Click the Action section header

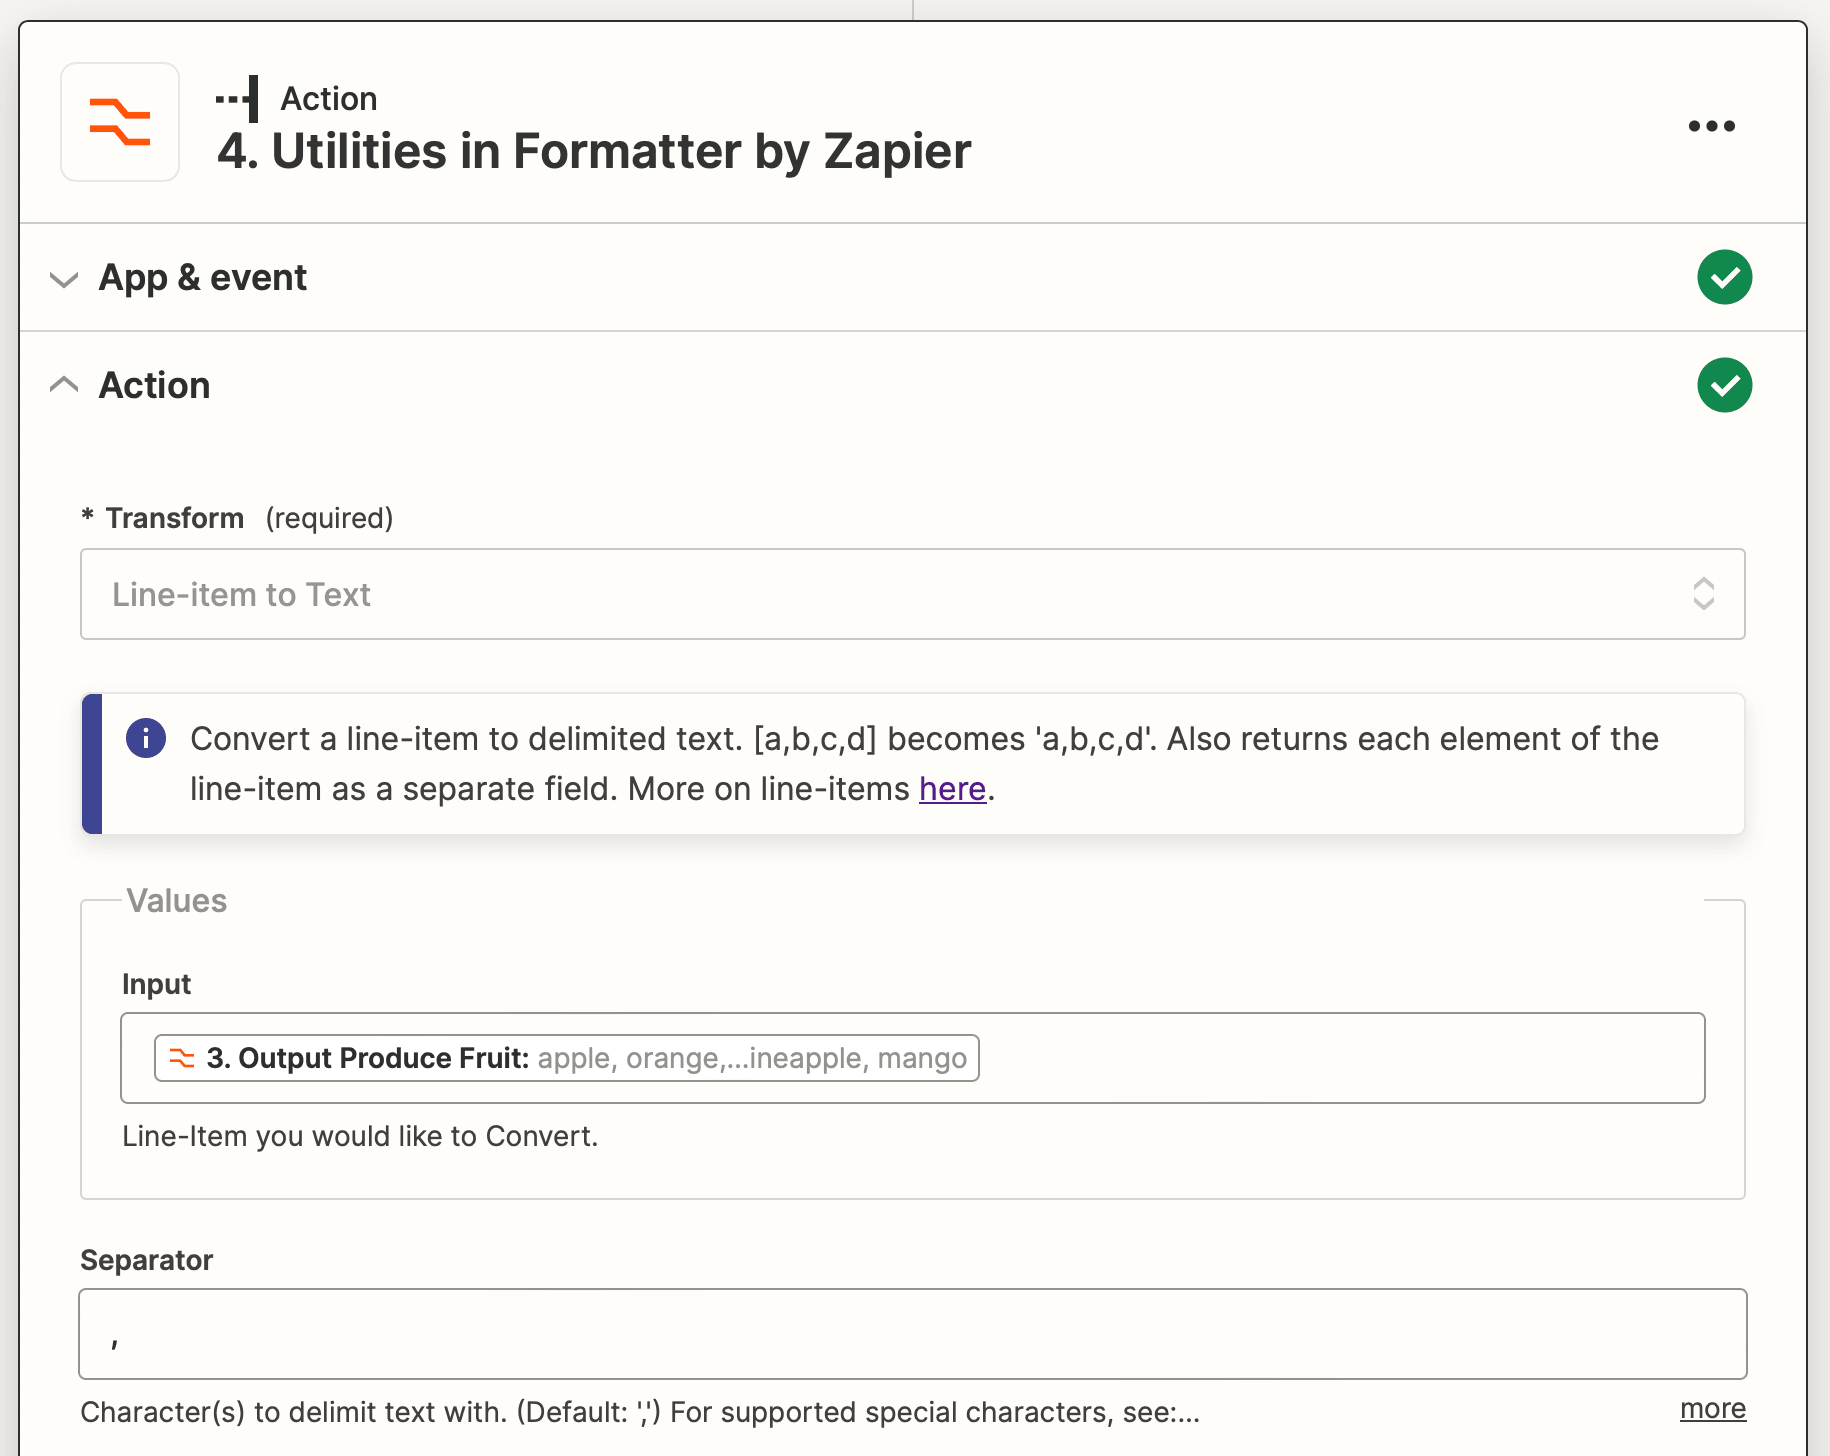pyautogui.click(x=154, y=385)
